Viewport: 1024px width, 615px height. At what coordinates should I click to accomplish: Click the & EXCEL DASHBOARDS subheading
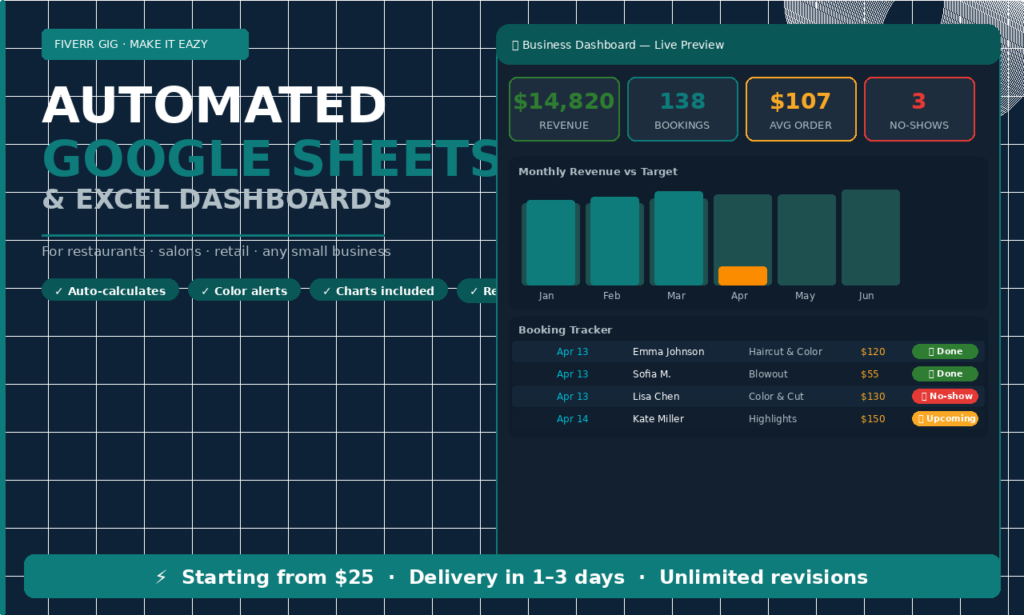[216, 200]
